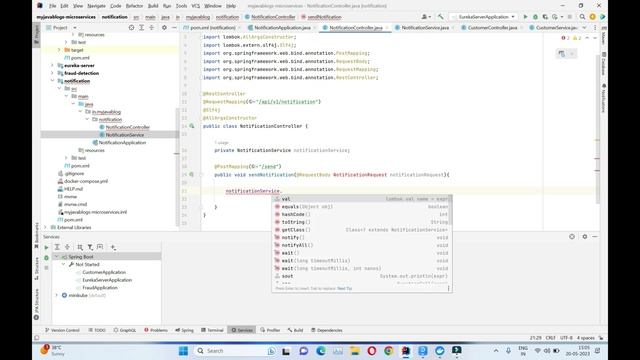Click Collapse All icon in Services toolbar

pos(67,247)
